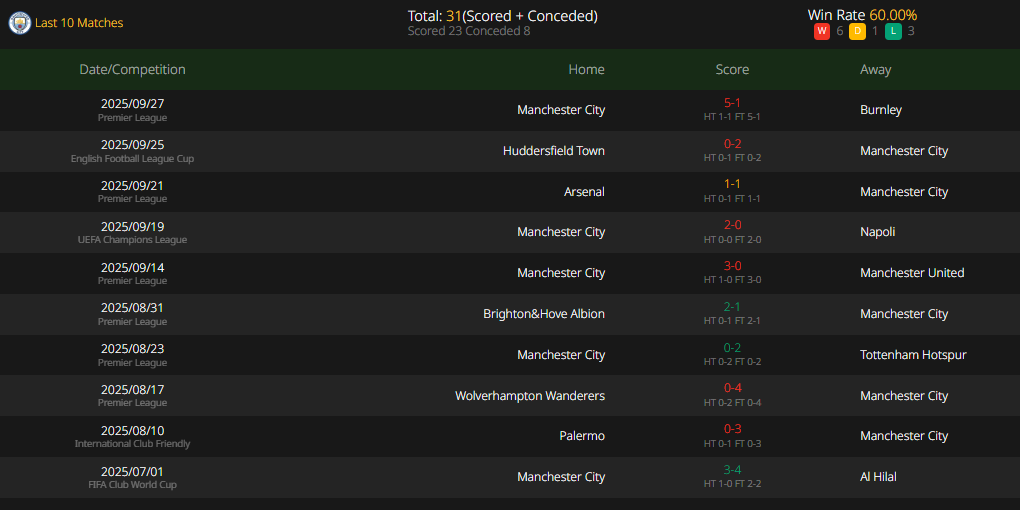The height and width of the screenshot is (510, 1020).
Task: Open the 5-1 score against Burnley
Action: [x=732, y=103]
